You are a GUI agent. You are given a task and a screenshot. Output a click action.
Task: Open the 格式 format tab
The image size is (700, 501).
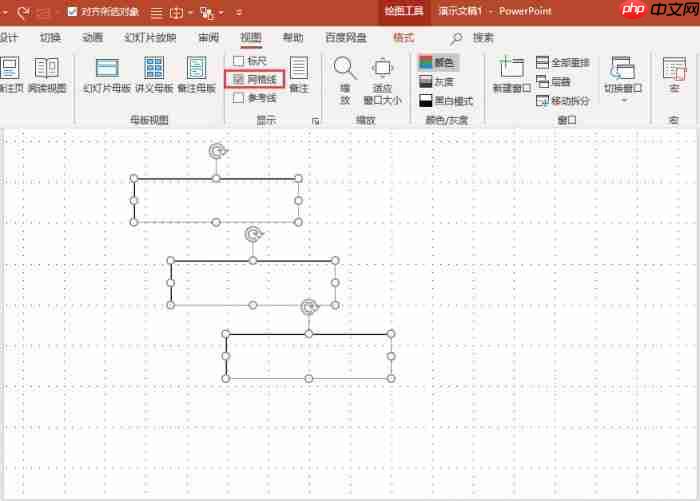tap(404, 38)
